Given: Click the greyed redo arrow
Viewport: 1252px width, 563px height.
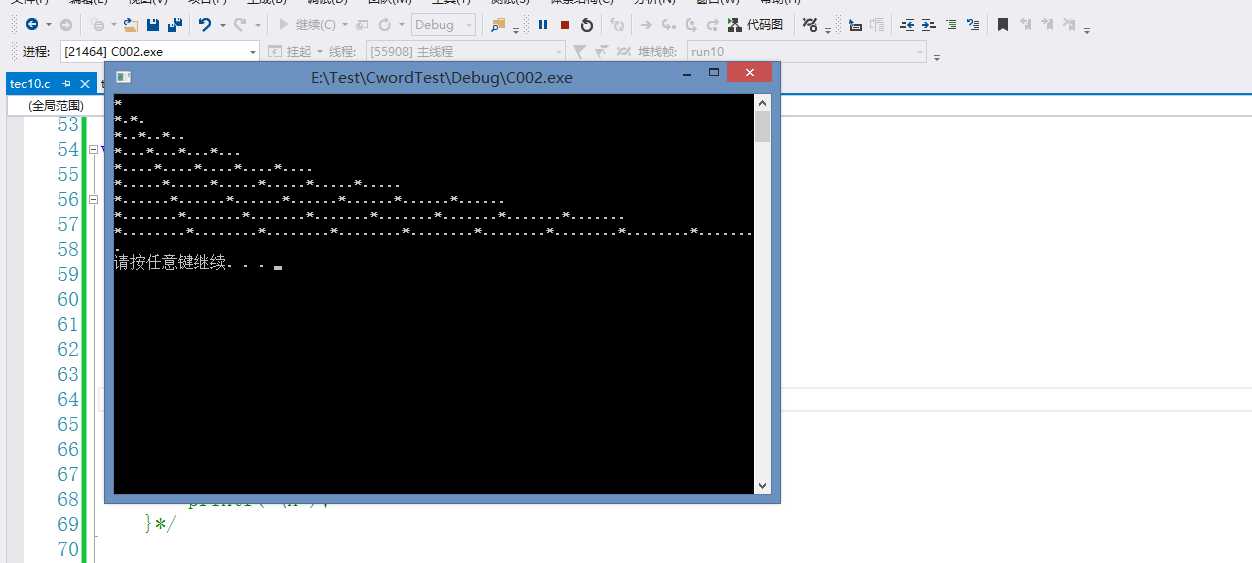Looking at the screenshot, I should (240, 24).
